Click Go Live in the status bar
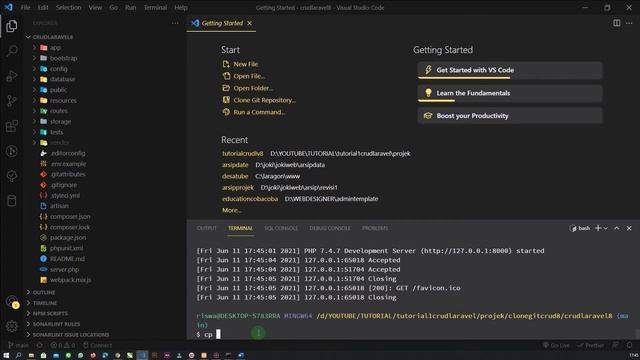 tap(556, 345)
